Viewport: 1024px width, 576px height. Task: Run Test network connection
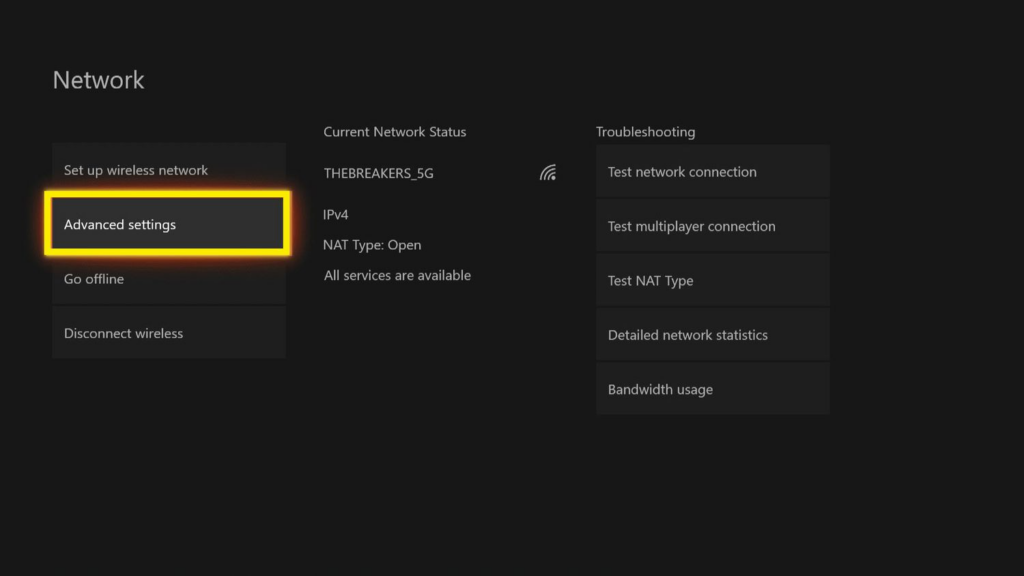coord(712,172)
